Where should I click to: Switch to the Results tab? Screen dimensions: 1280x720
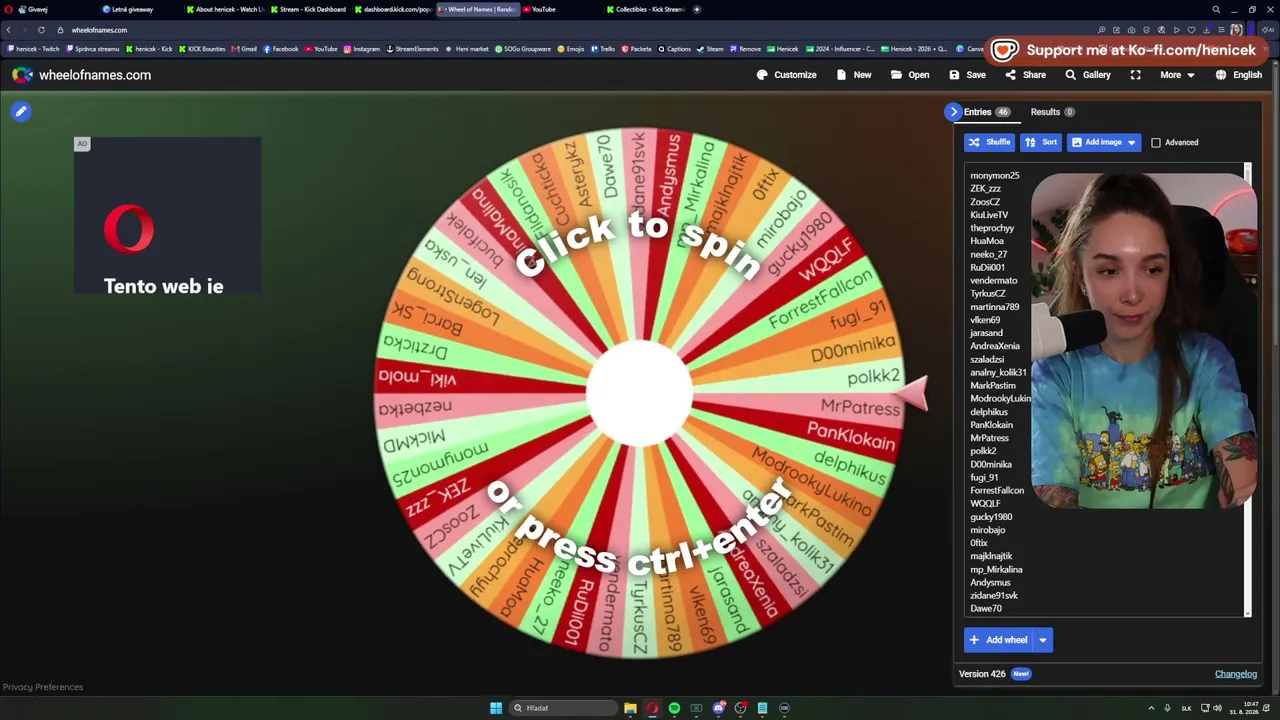click(x=1052, y=112)
